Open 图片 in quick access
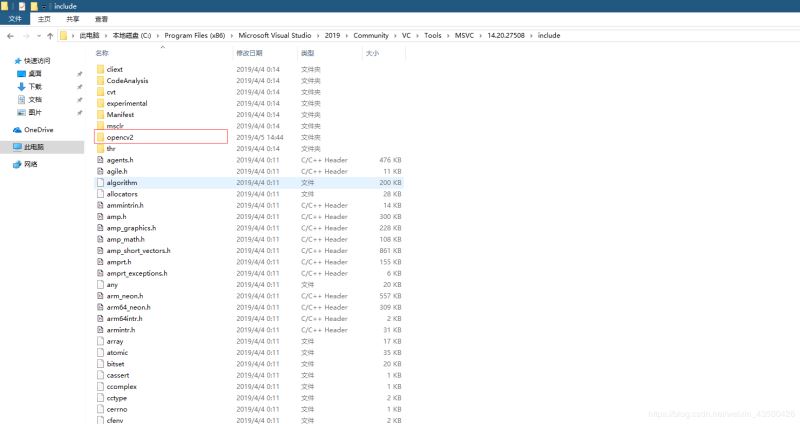This screenshot has width=800, height=424. point(35,112)
